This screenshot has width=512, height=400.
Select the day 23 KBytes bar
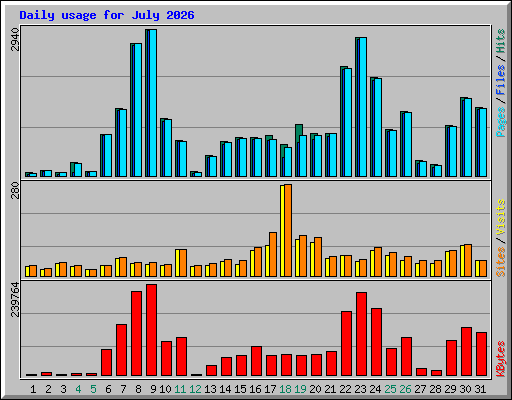click(361, 334)
